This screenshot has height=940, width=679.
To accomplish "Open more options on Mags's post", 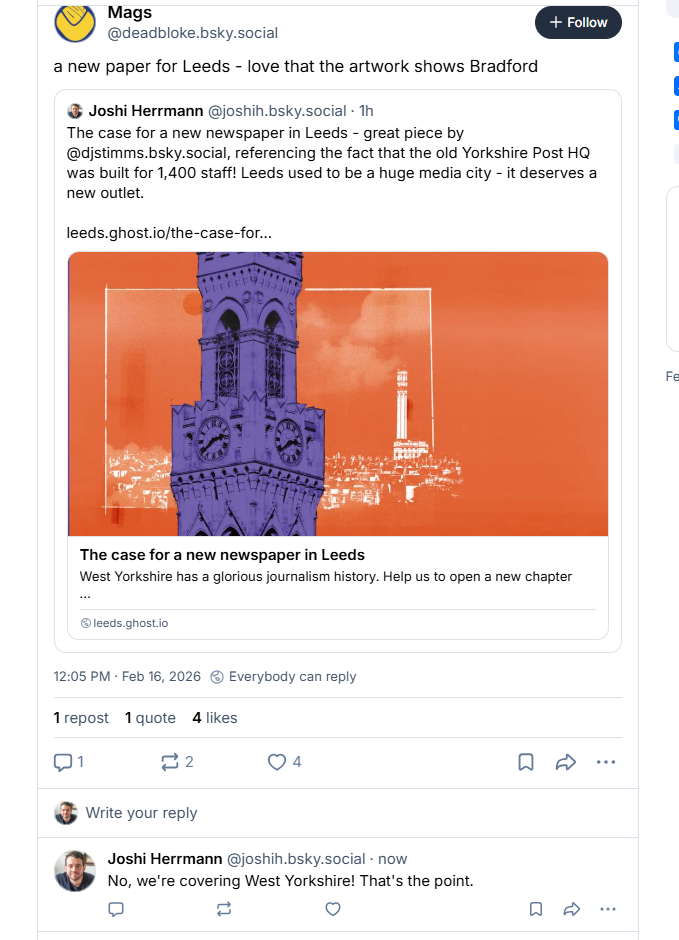I will [606, 762].
